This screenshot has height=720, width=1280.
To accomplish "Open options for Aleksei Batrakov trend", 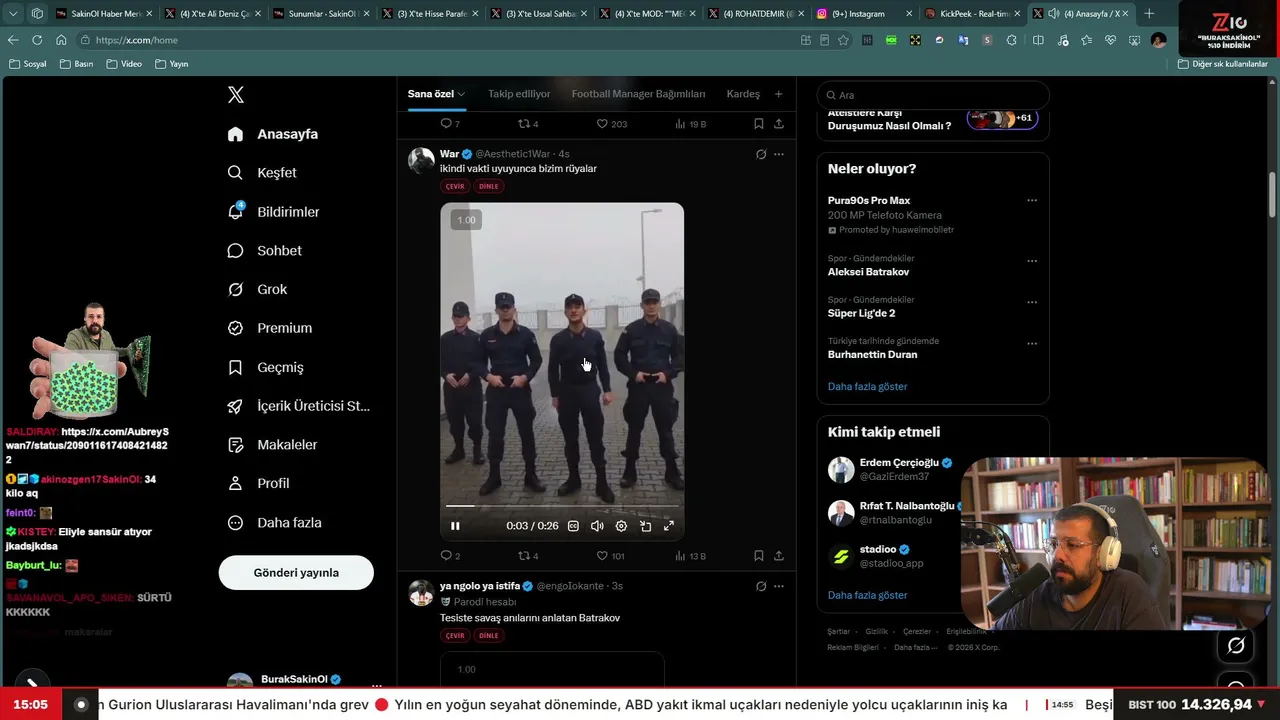I will pos(1032,261).
